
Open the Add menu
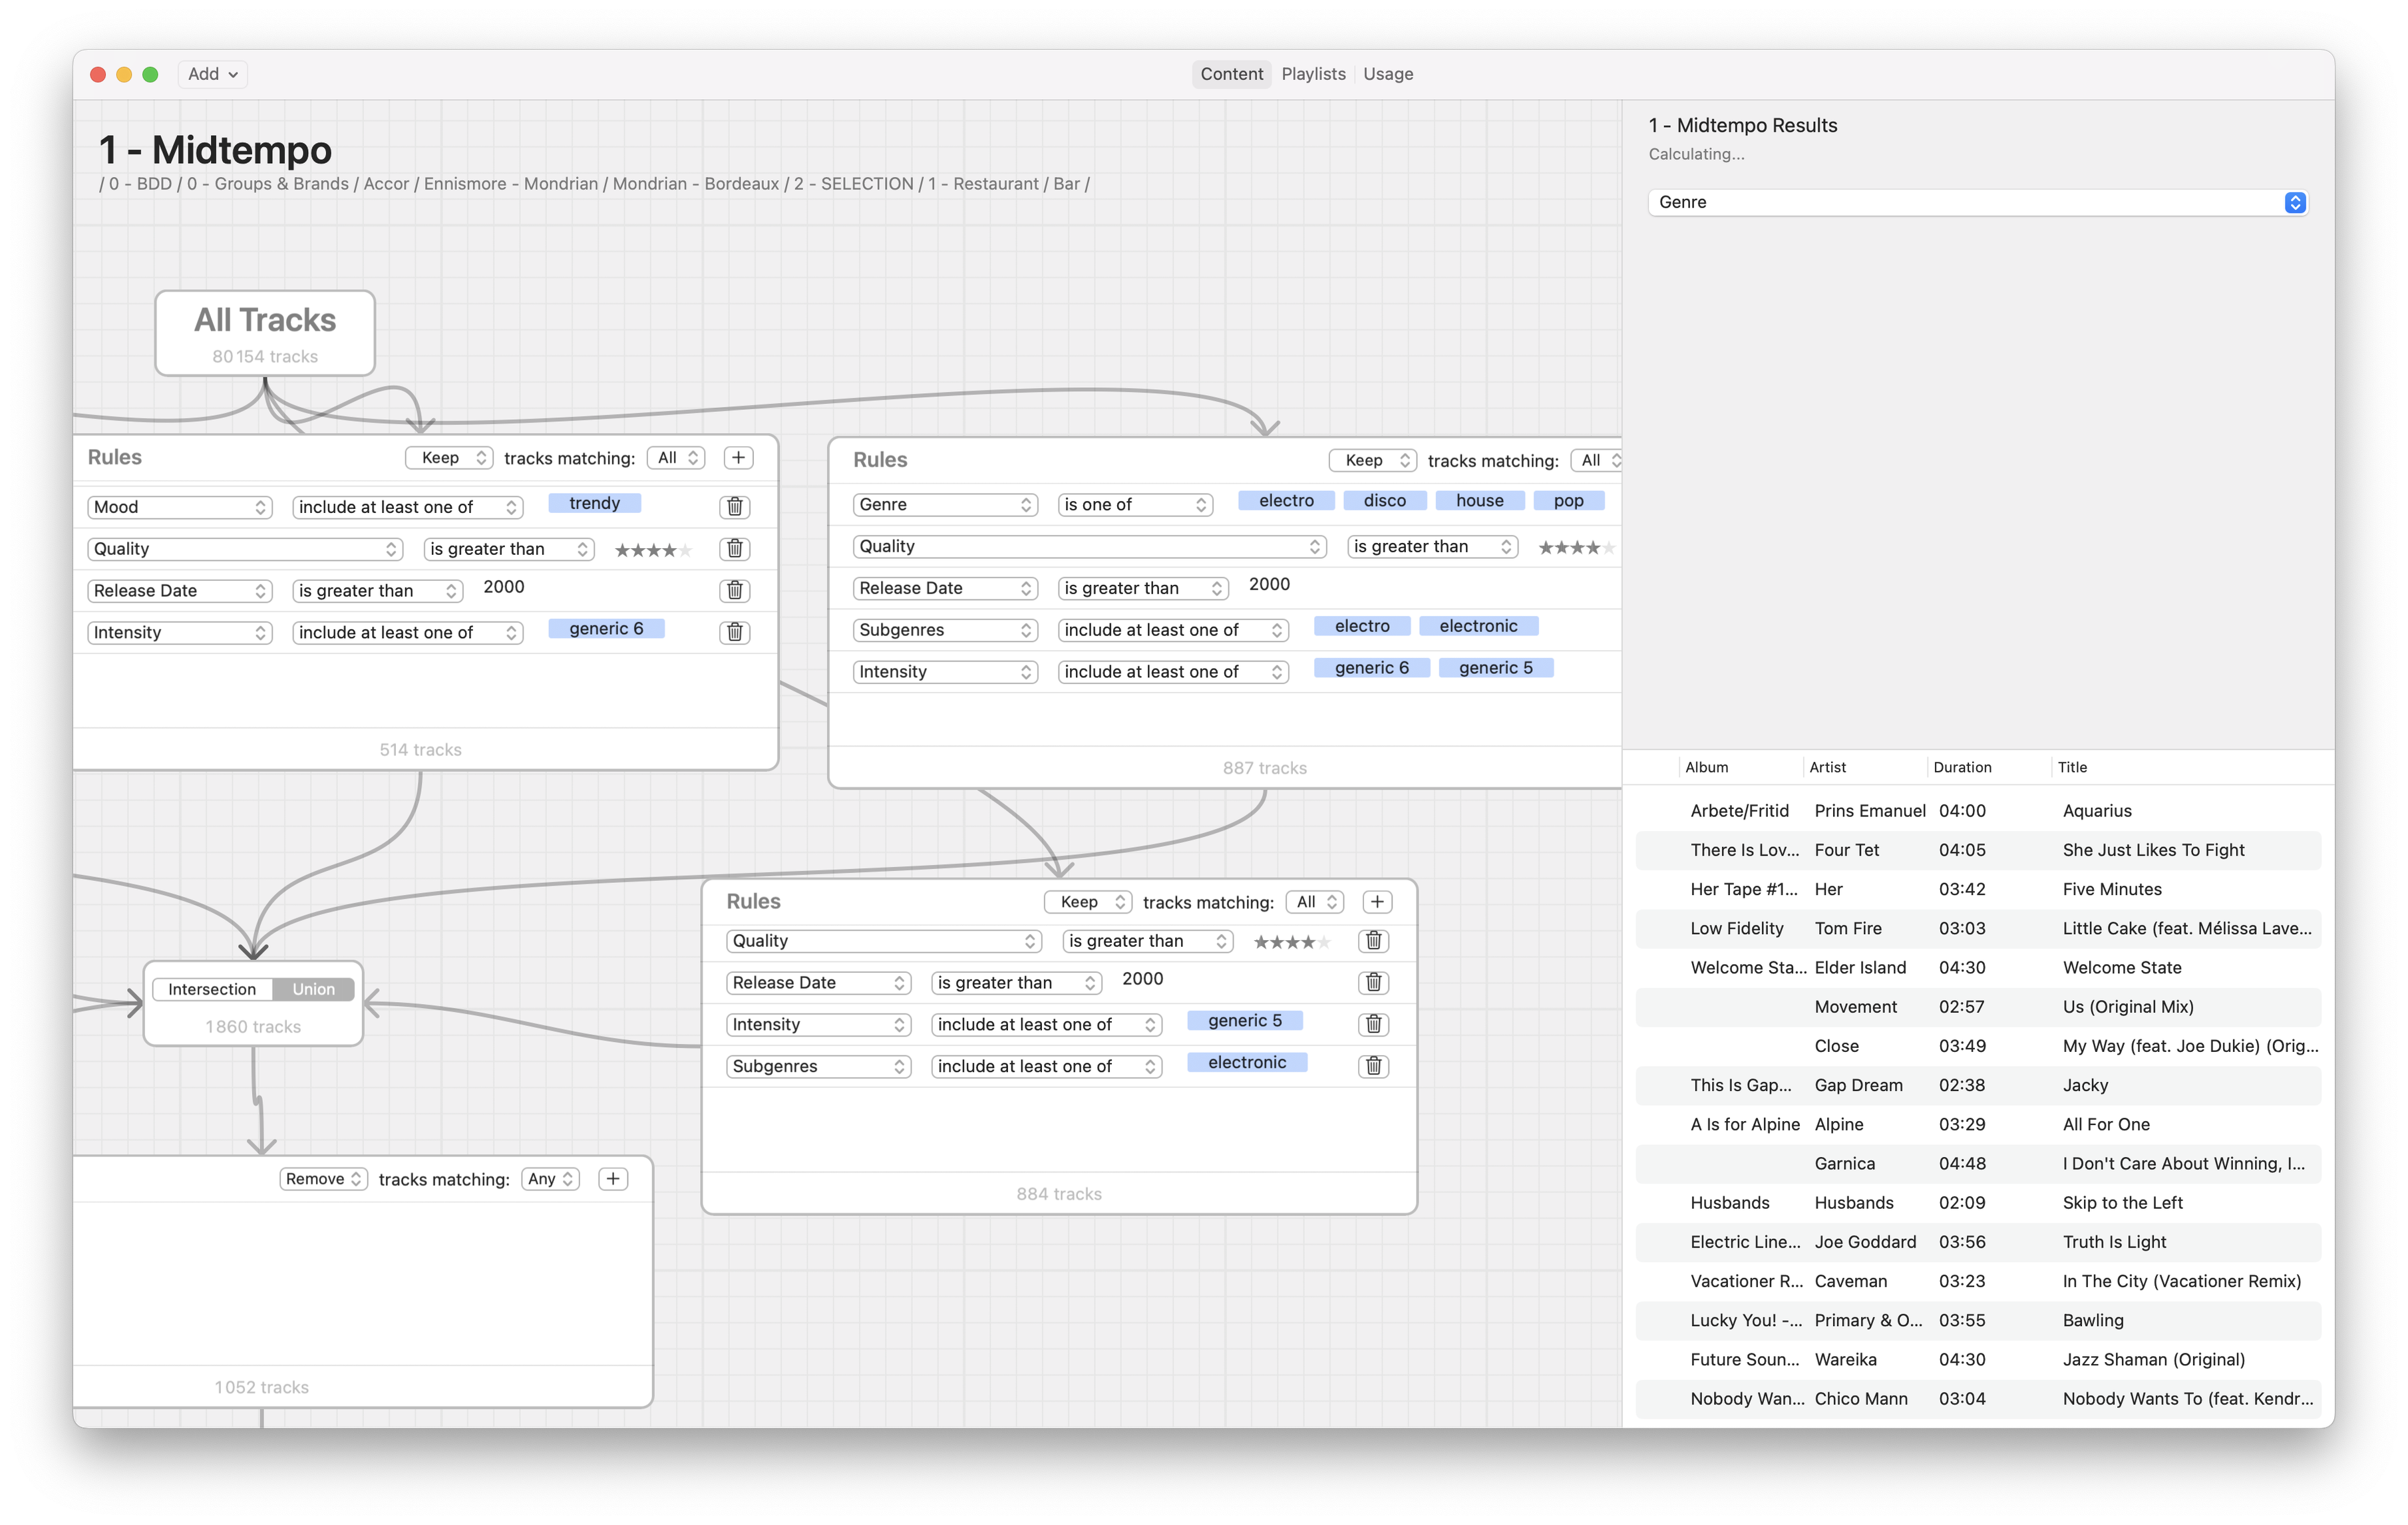[212, 74]
